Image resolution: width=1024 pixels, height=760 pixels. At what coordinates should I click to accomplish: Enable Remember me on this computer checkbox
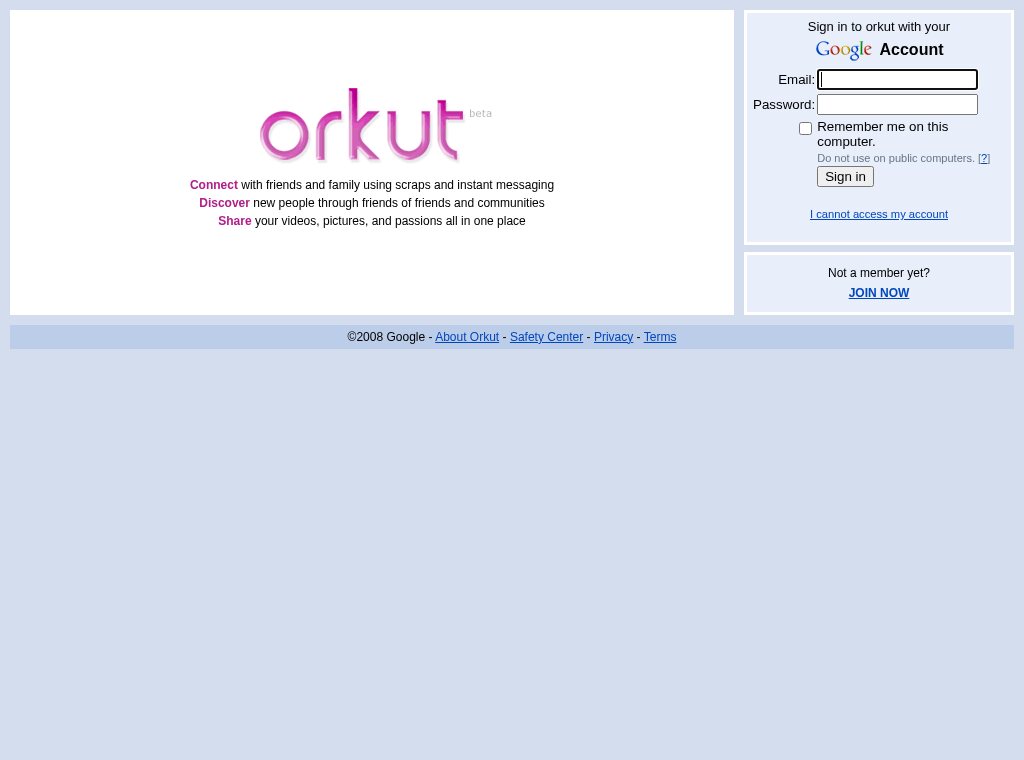(x=805, y=129)
